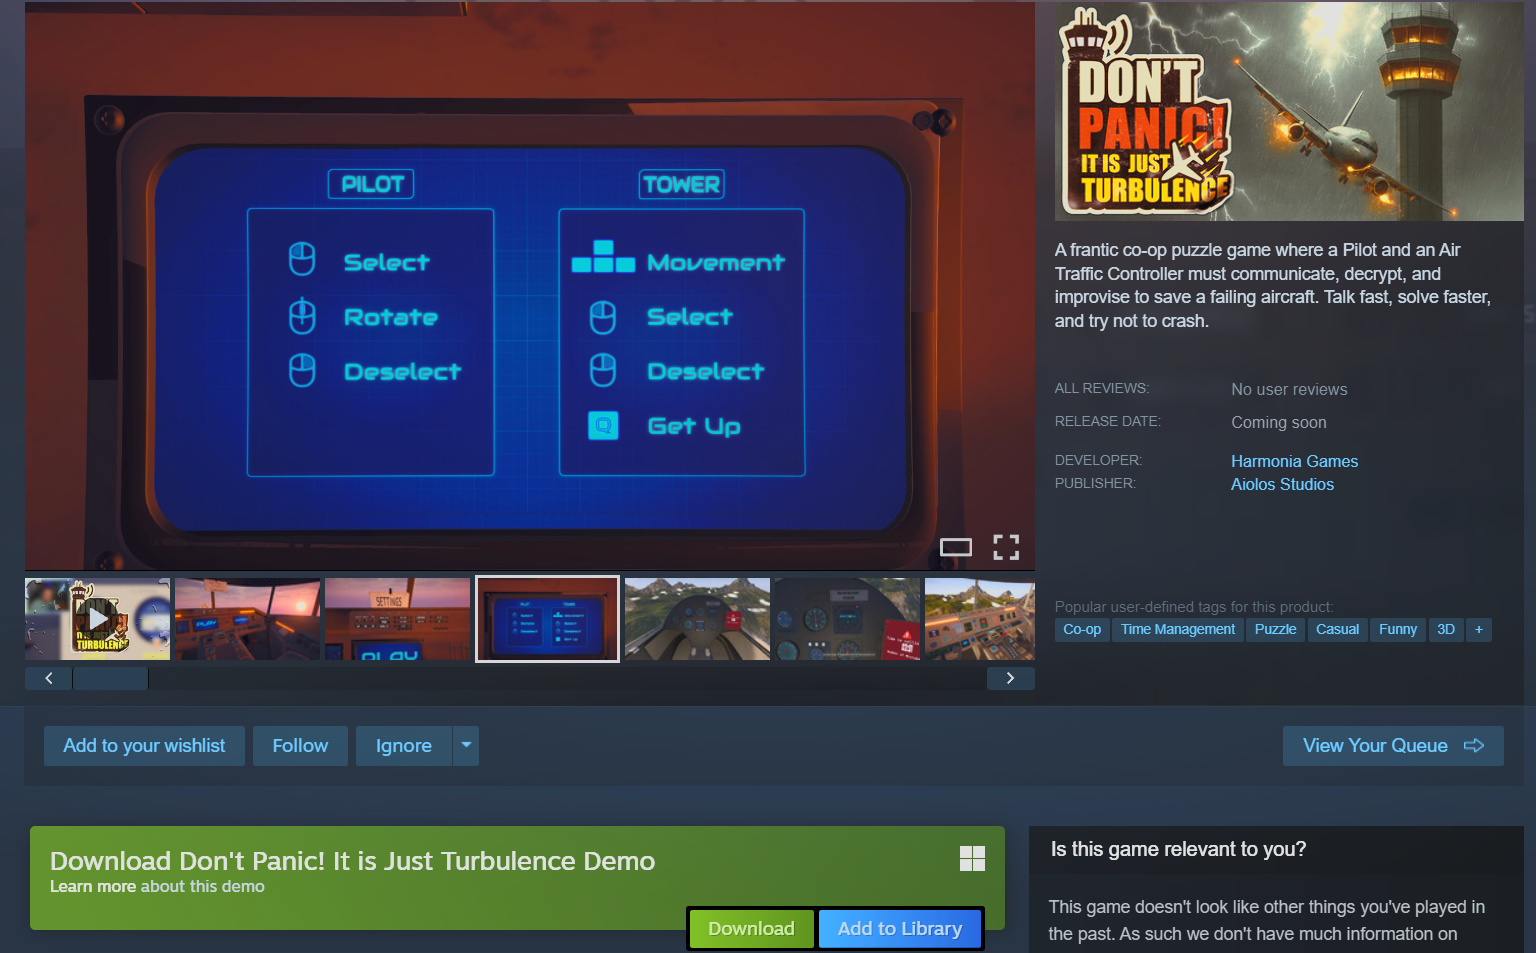The height and width of the screenshot is (953, 1536).
Task: Click 'Is this game relevant to you?' heading
Action: click(1178, 849)
